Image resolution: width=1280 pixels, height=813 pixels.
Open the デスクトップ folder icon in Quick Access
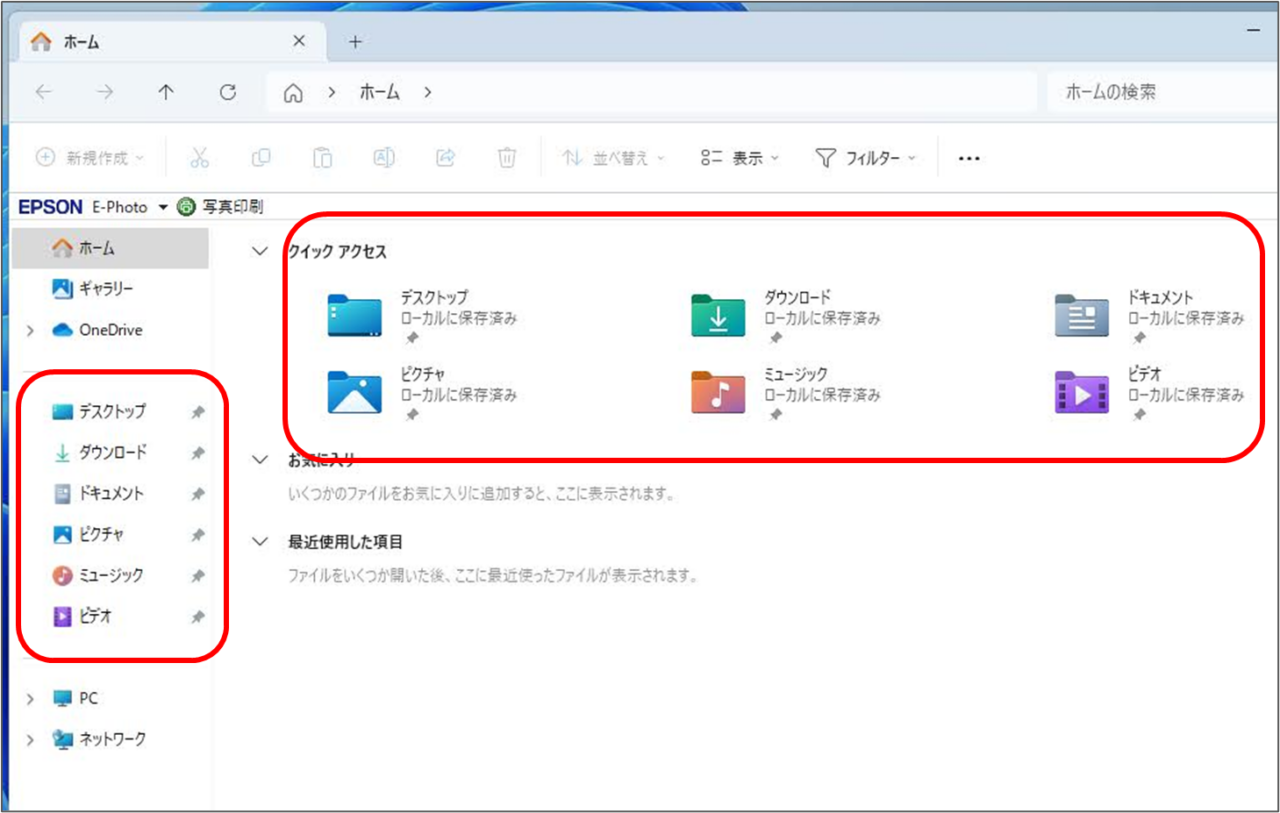tap(355, 315)
